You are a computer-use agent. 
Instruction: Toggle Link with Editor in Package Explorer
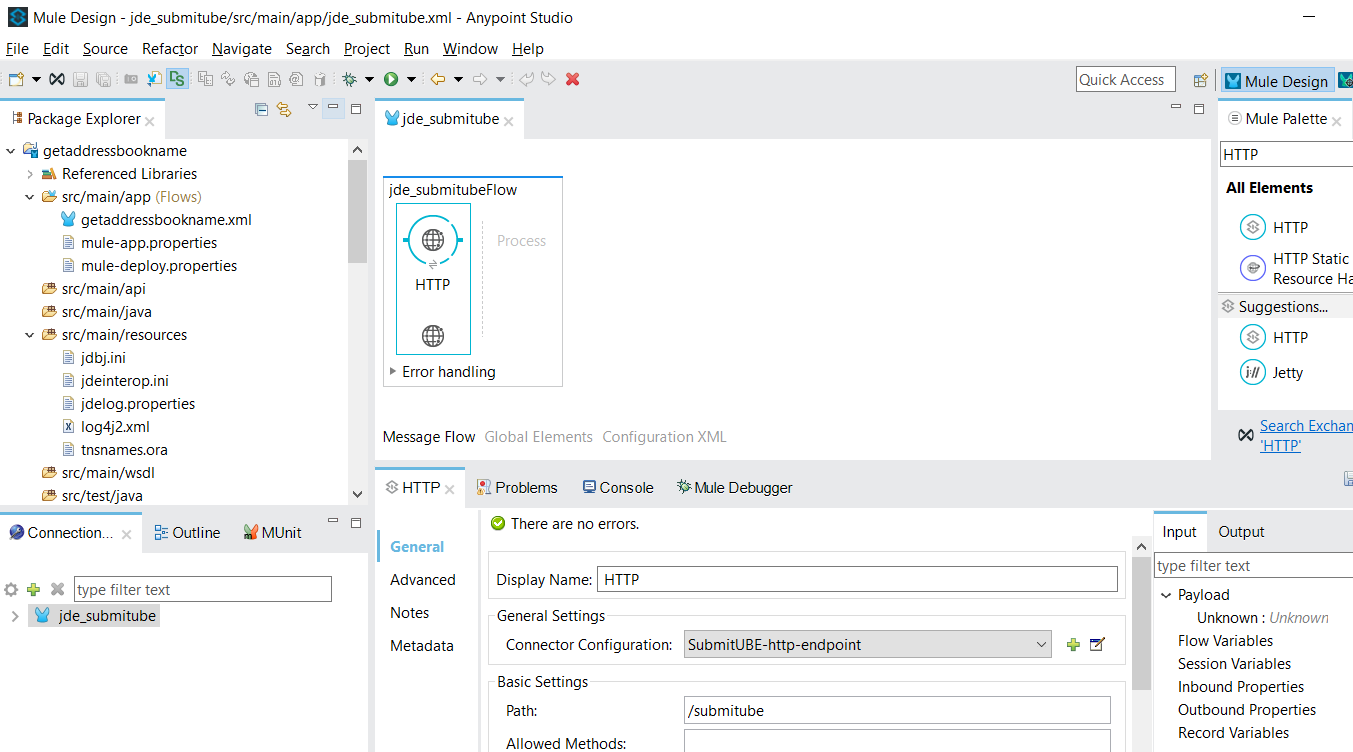coord(284,109)
